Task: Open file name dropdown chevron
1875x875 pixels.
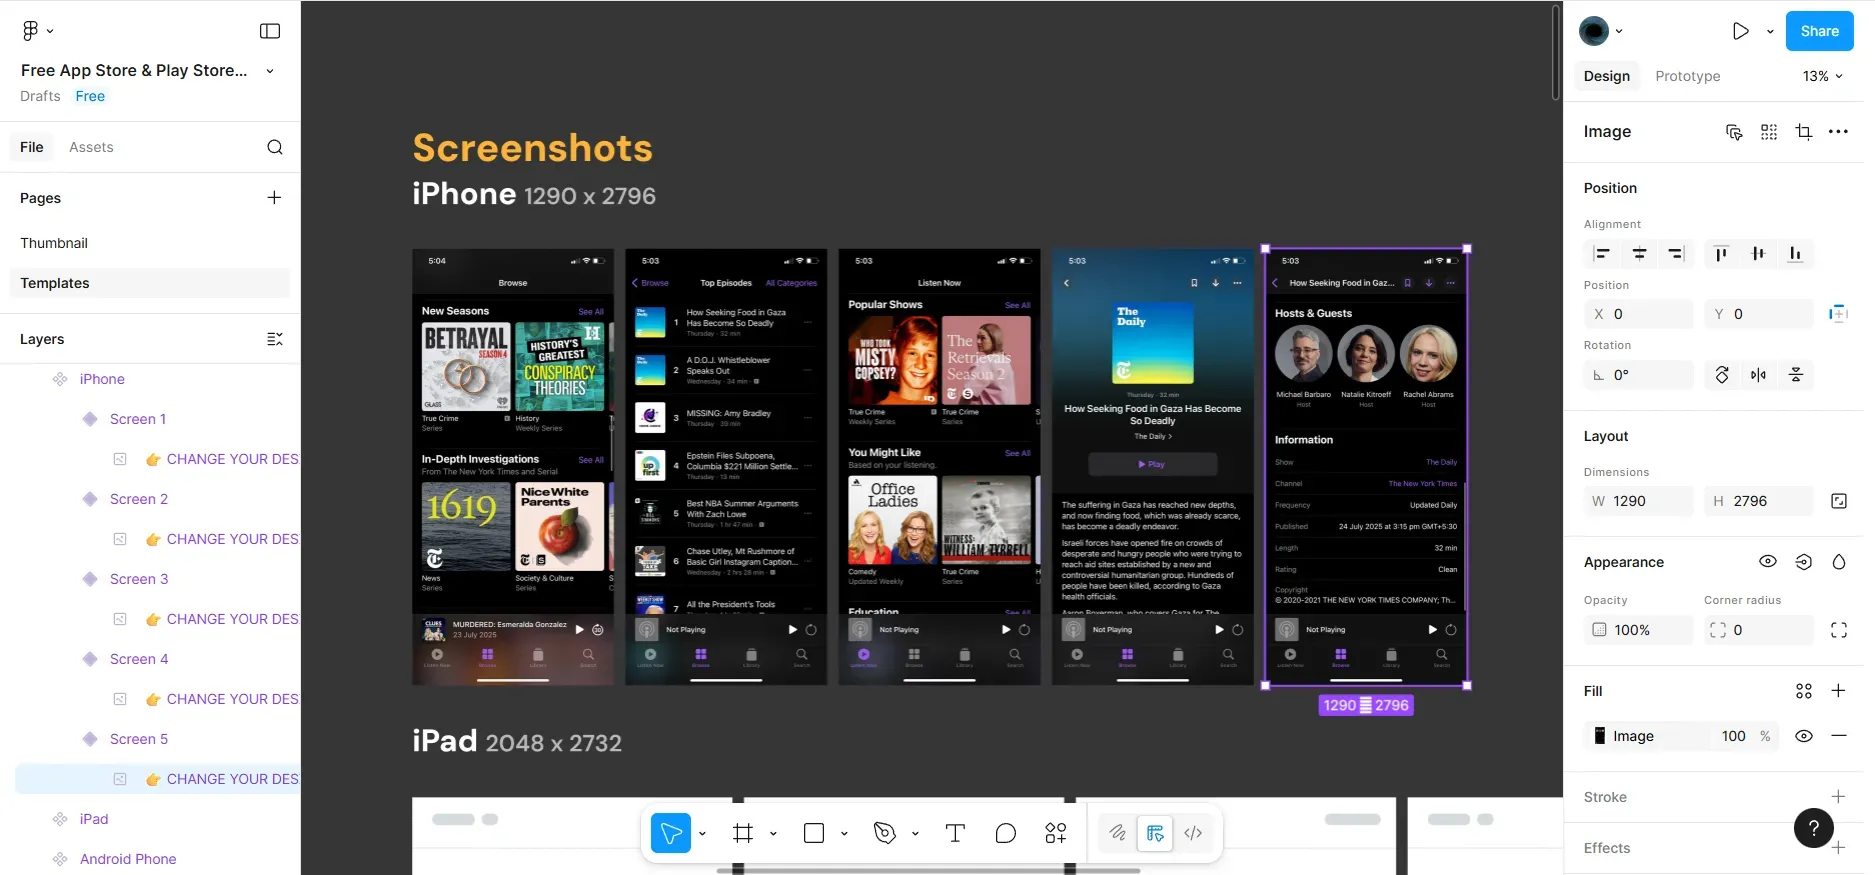Action: [x=270, y=71]
